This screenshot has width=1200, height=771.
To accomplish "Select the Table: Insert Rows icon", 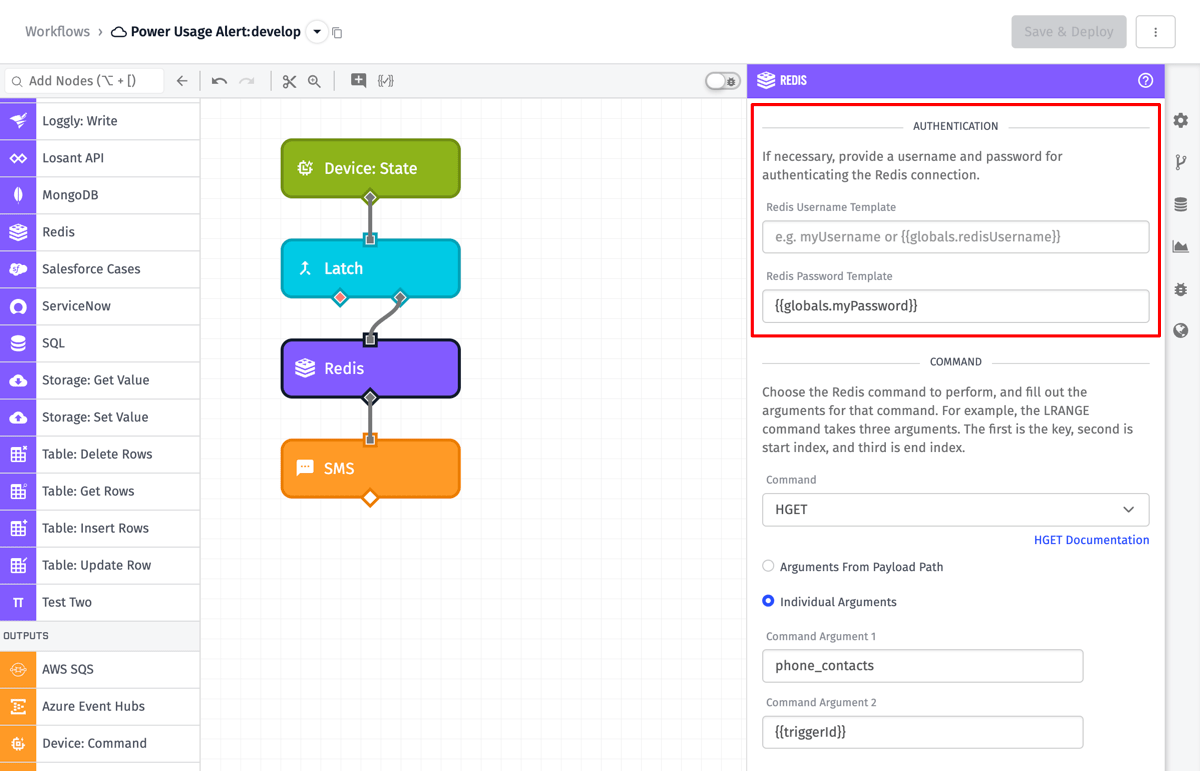I will (x=18, y=528).
